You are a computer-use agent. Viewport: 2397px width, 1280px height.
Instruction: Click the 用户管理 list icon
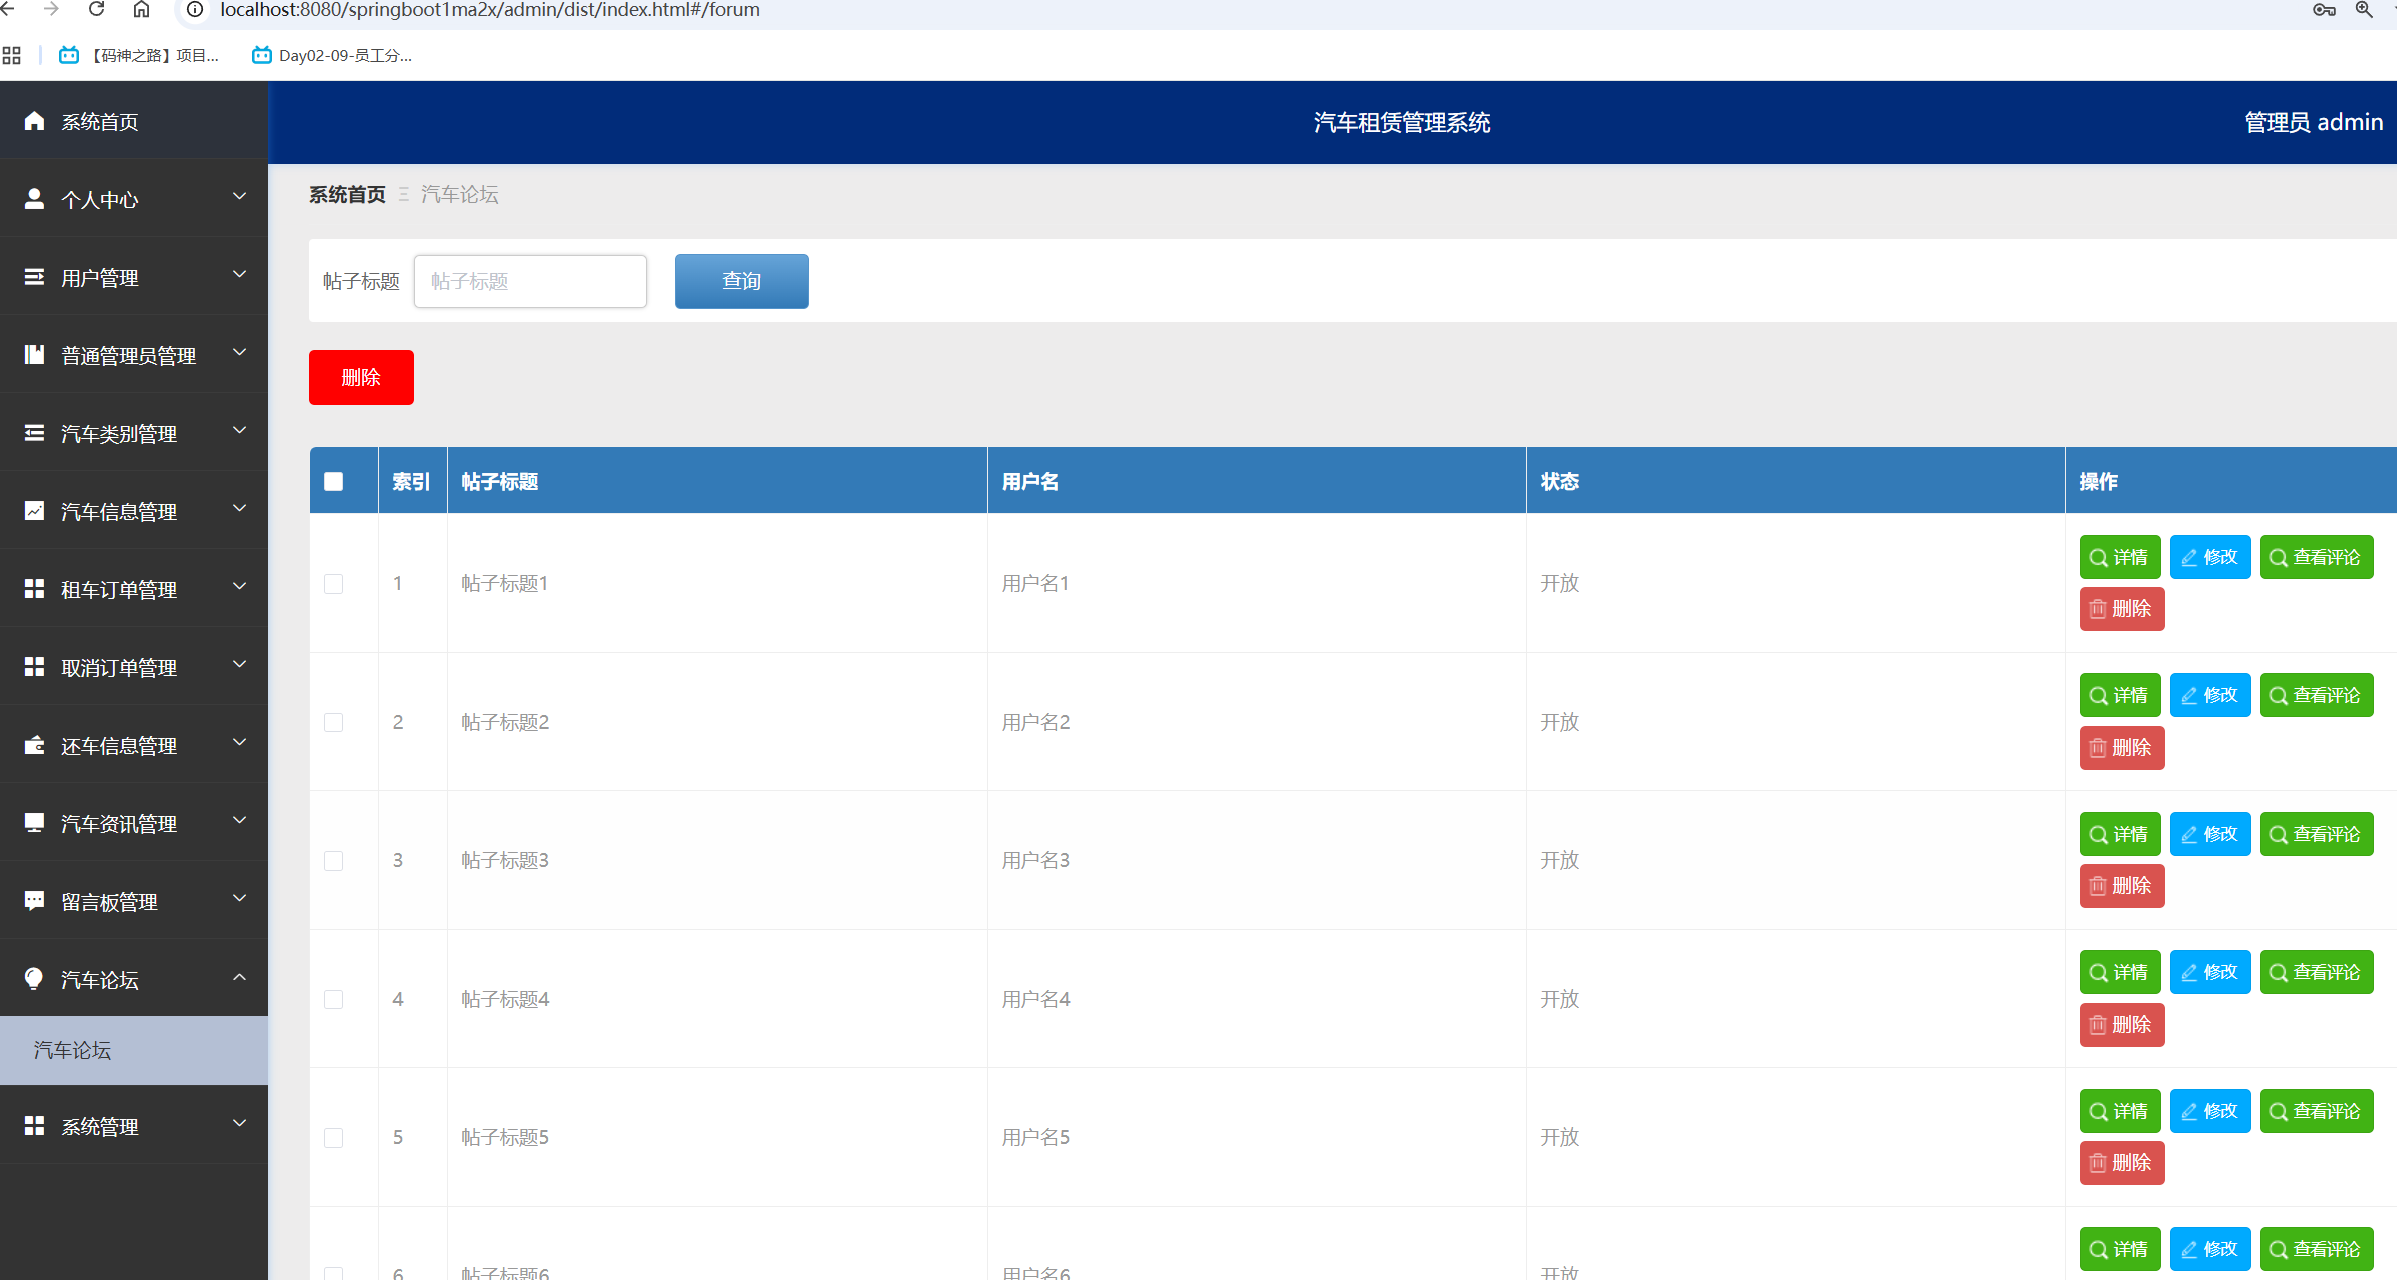coord(34,277)
